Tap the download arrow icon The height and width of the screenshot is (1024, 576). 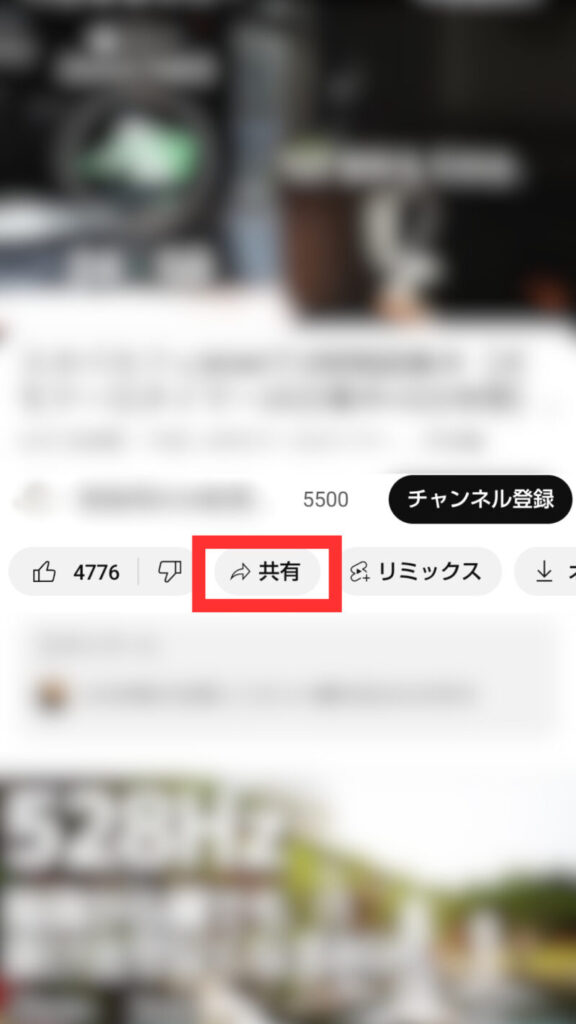(543, 572)
